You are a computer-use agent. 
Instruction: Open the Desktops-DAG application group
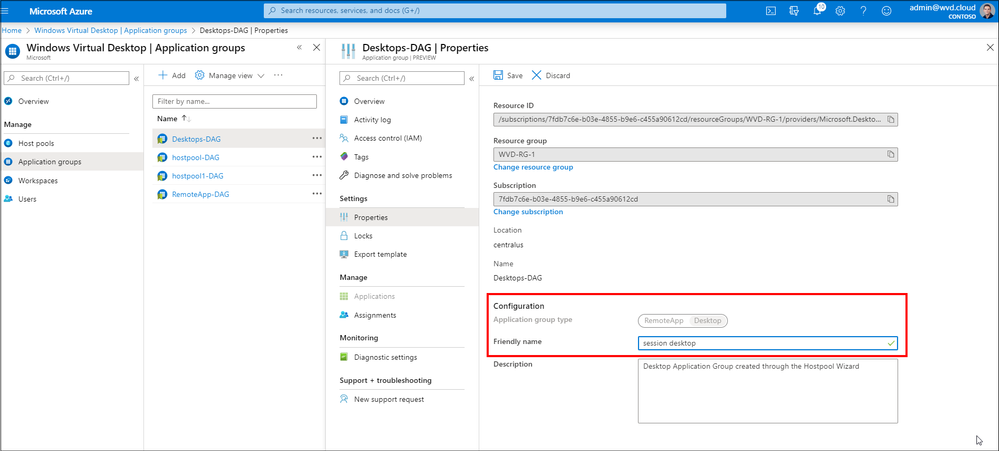[x=196, y=138]
